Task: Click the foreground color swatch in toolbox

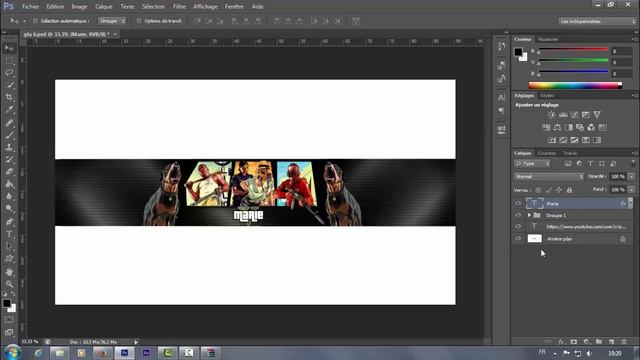Action: [7, 303]
